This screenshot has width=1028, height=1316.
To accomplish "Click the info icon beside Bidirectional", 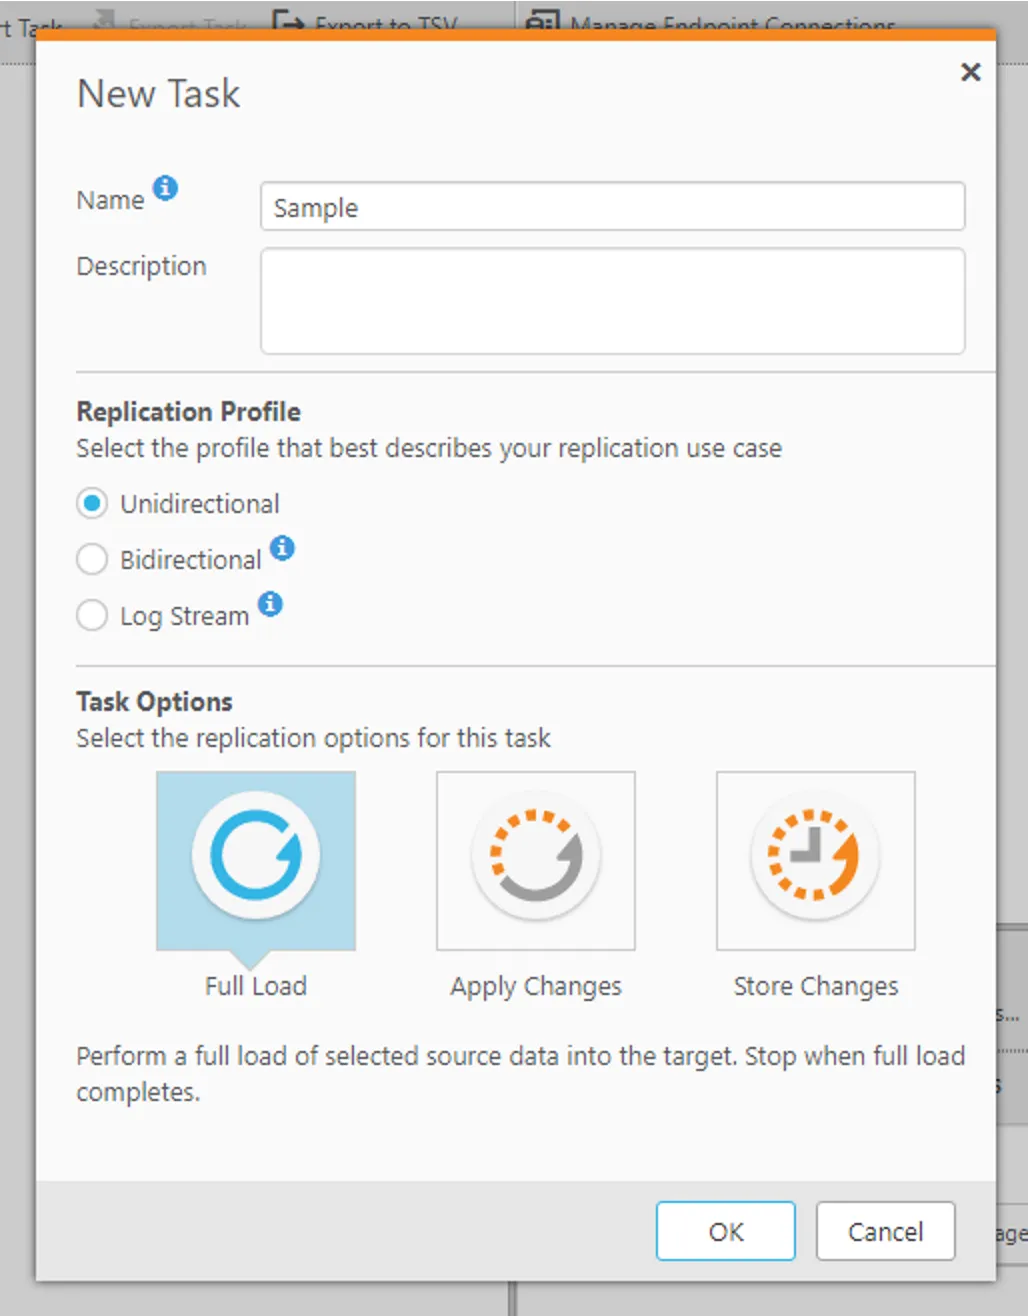I will click(x=283, y=548).
